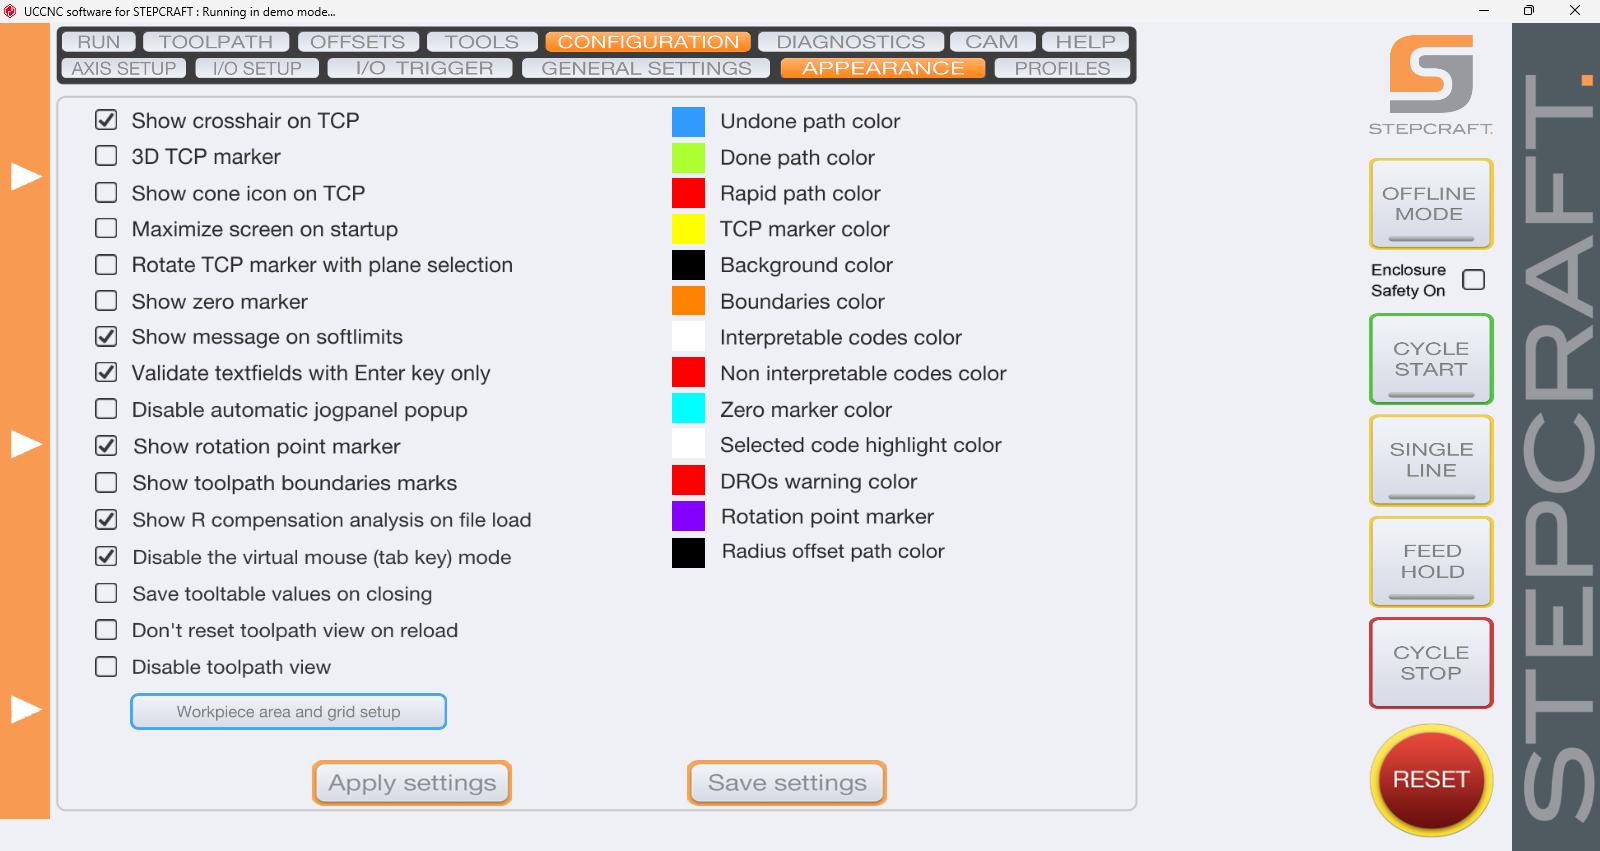Expand the middle arrow on orange sidebar
Screen dimensions: 1600x851
[x=26, y=443]
